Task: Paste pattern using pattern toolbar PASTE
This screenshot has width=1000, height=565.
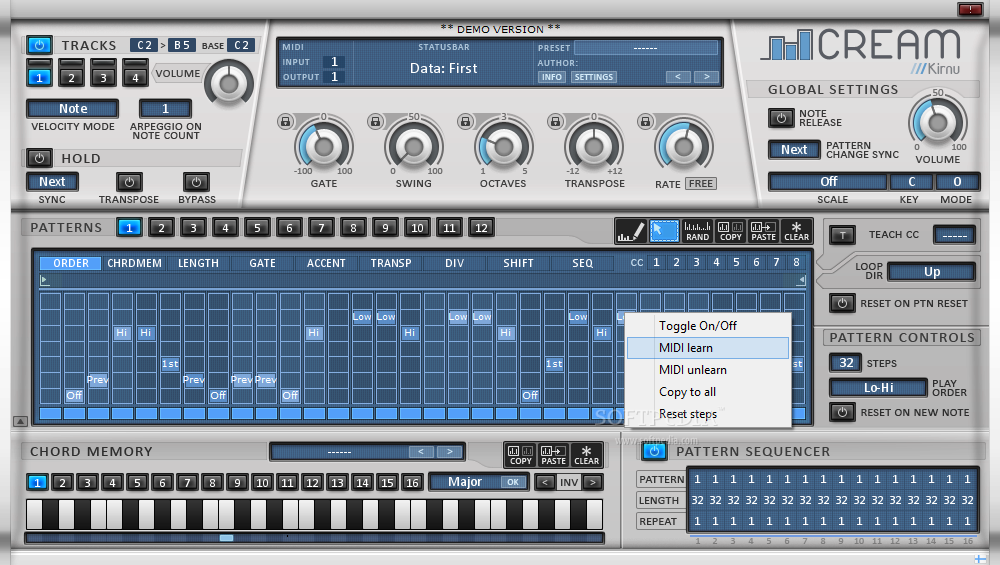Action: pos(763,231)
